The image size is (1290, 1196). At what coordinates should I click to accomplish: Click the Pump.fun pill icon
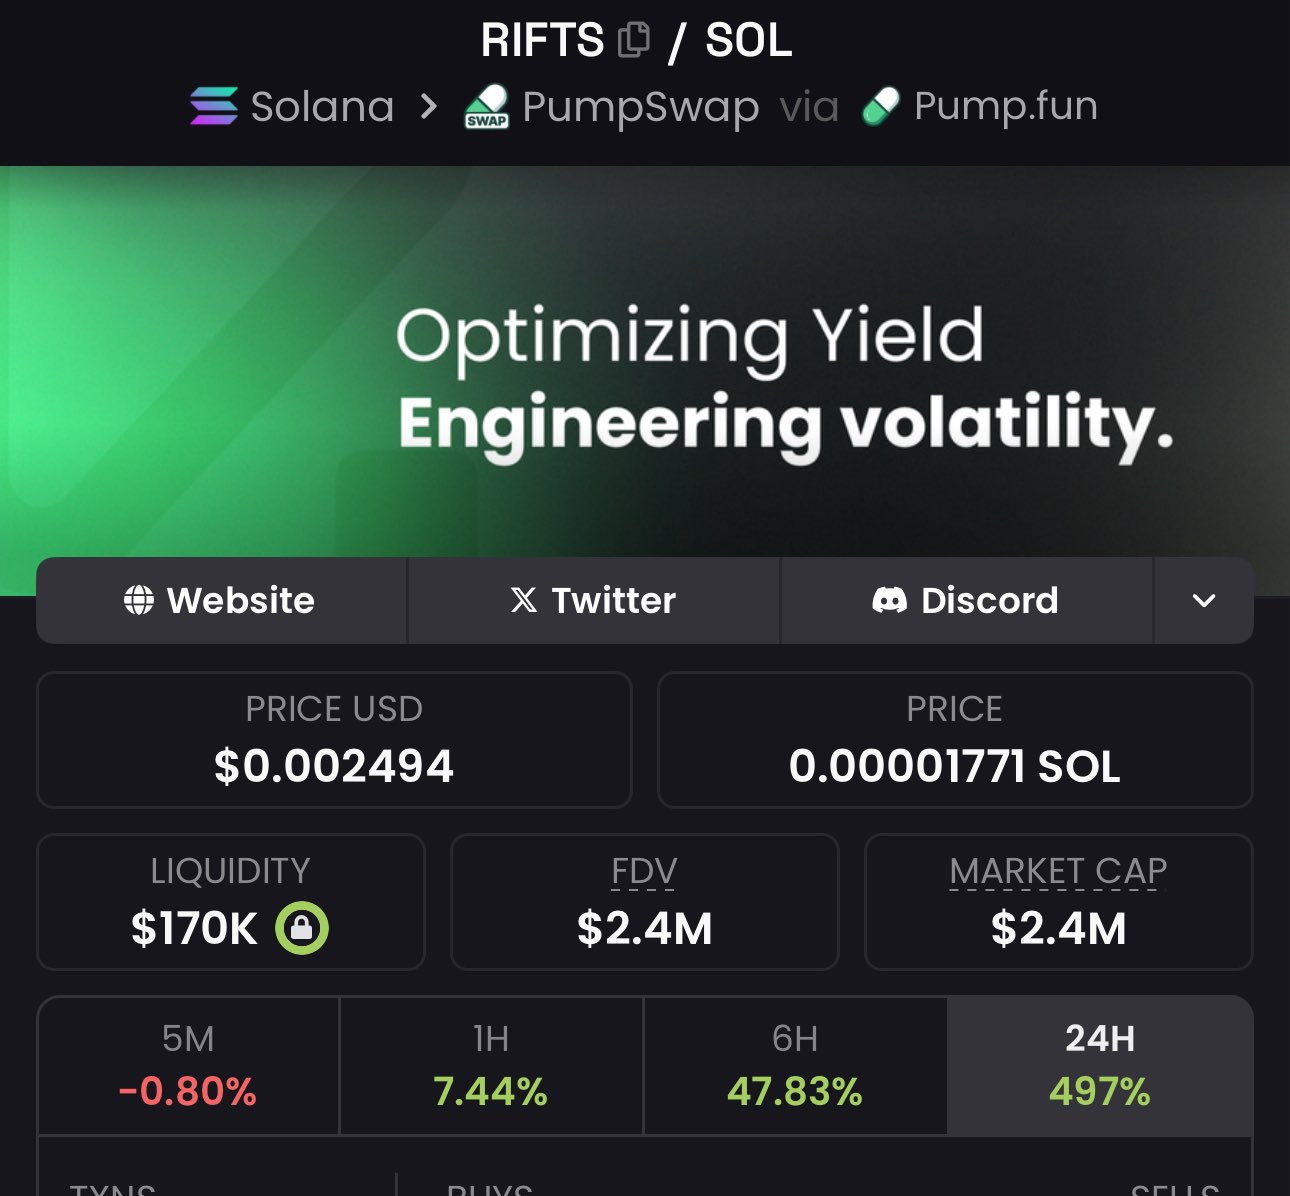point(881,106)
